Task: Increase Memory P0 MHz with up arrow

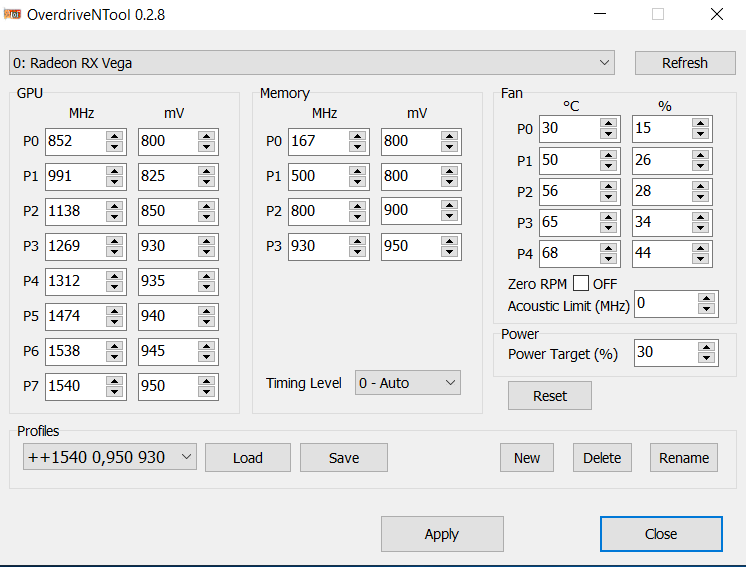Action: click(x=357, y=137)
